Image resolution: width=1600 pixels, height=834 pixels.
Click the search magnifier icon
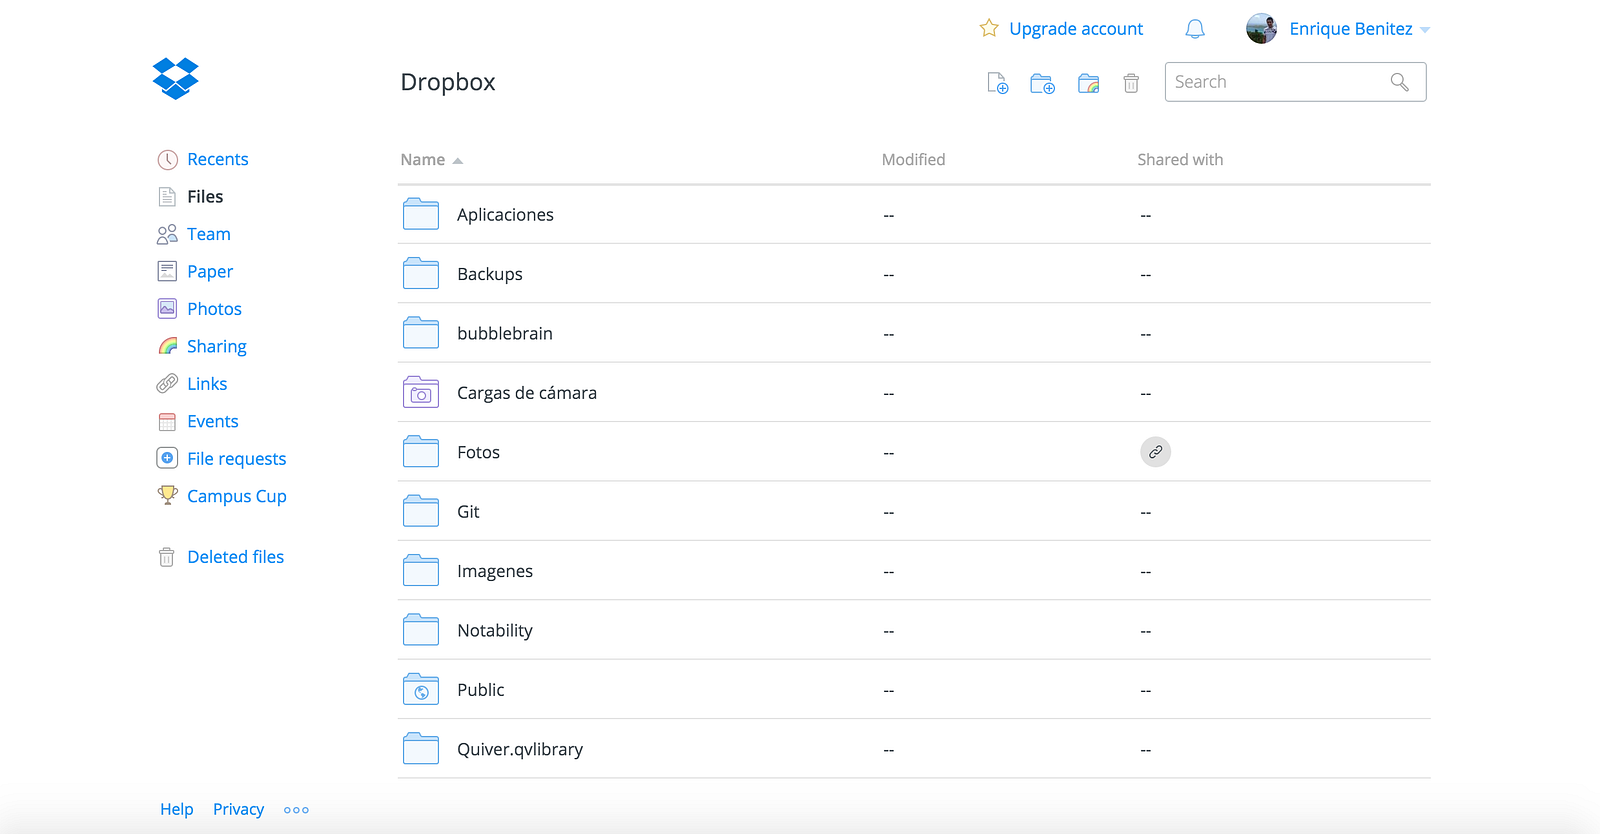[x=1400, y=82]
